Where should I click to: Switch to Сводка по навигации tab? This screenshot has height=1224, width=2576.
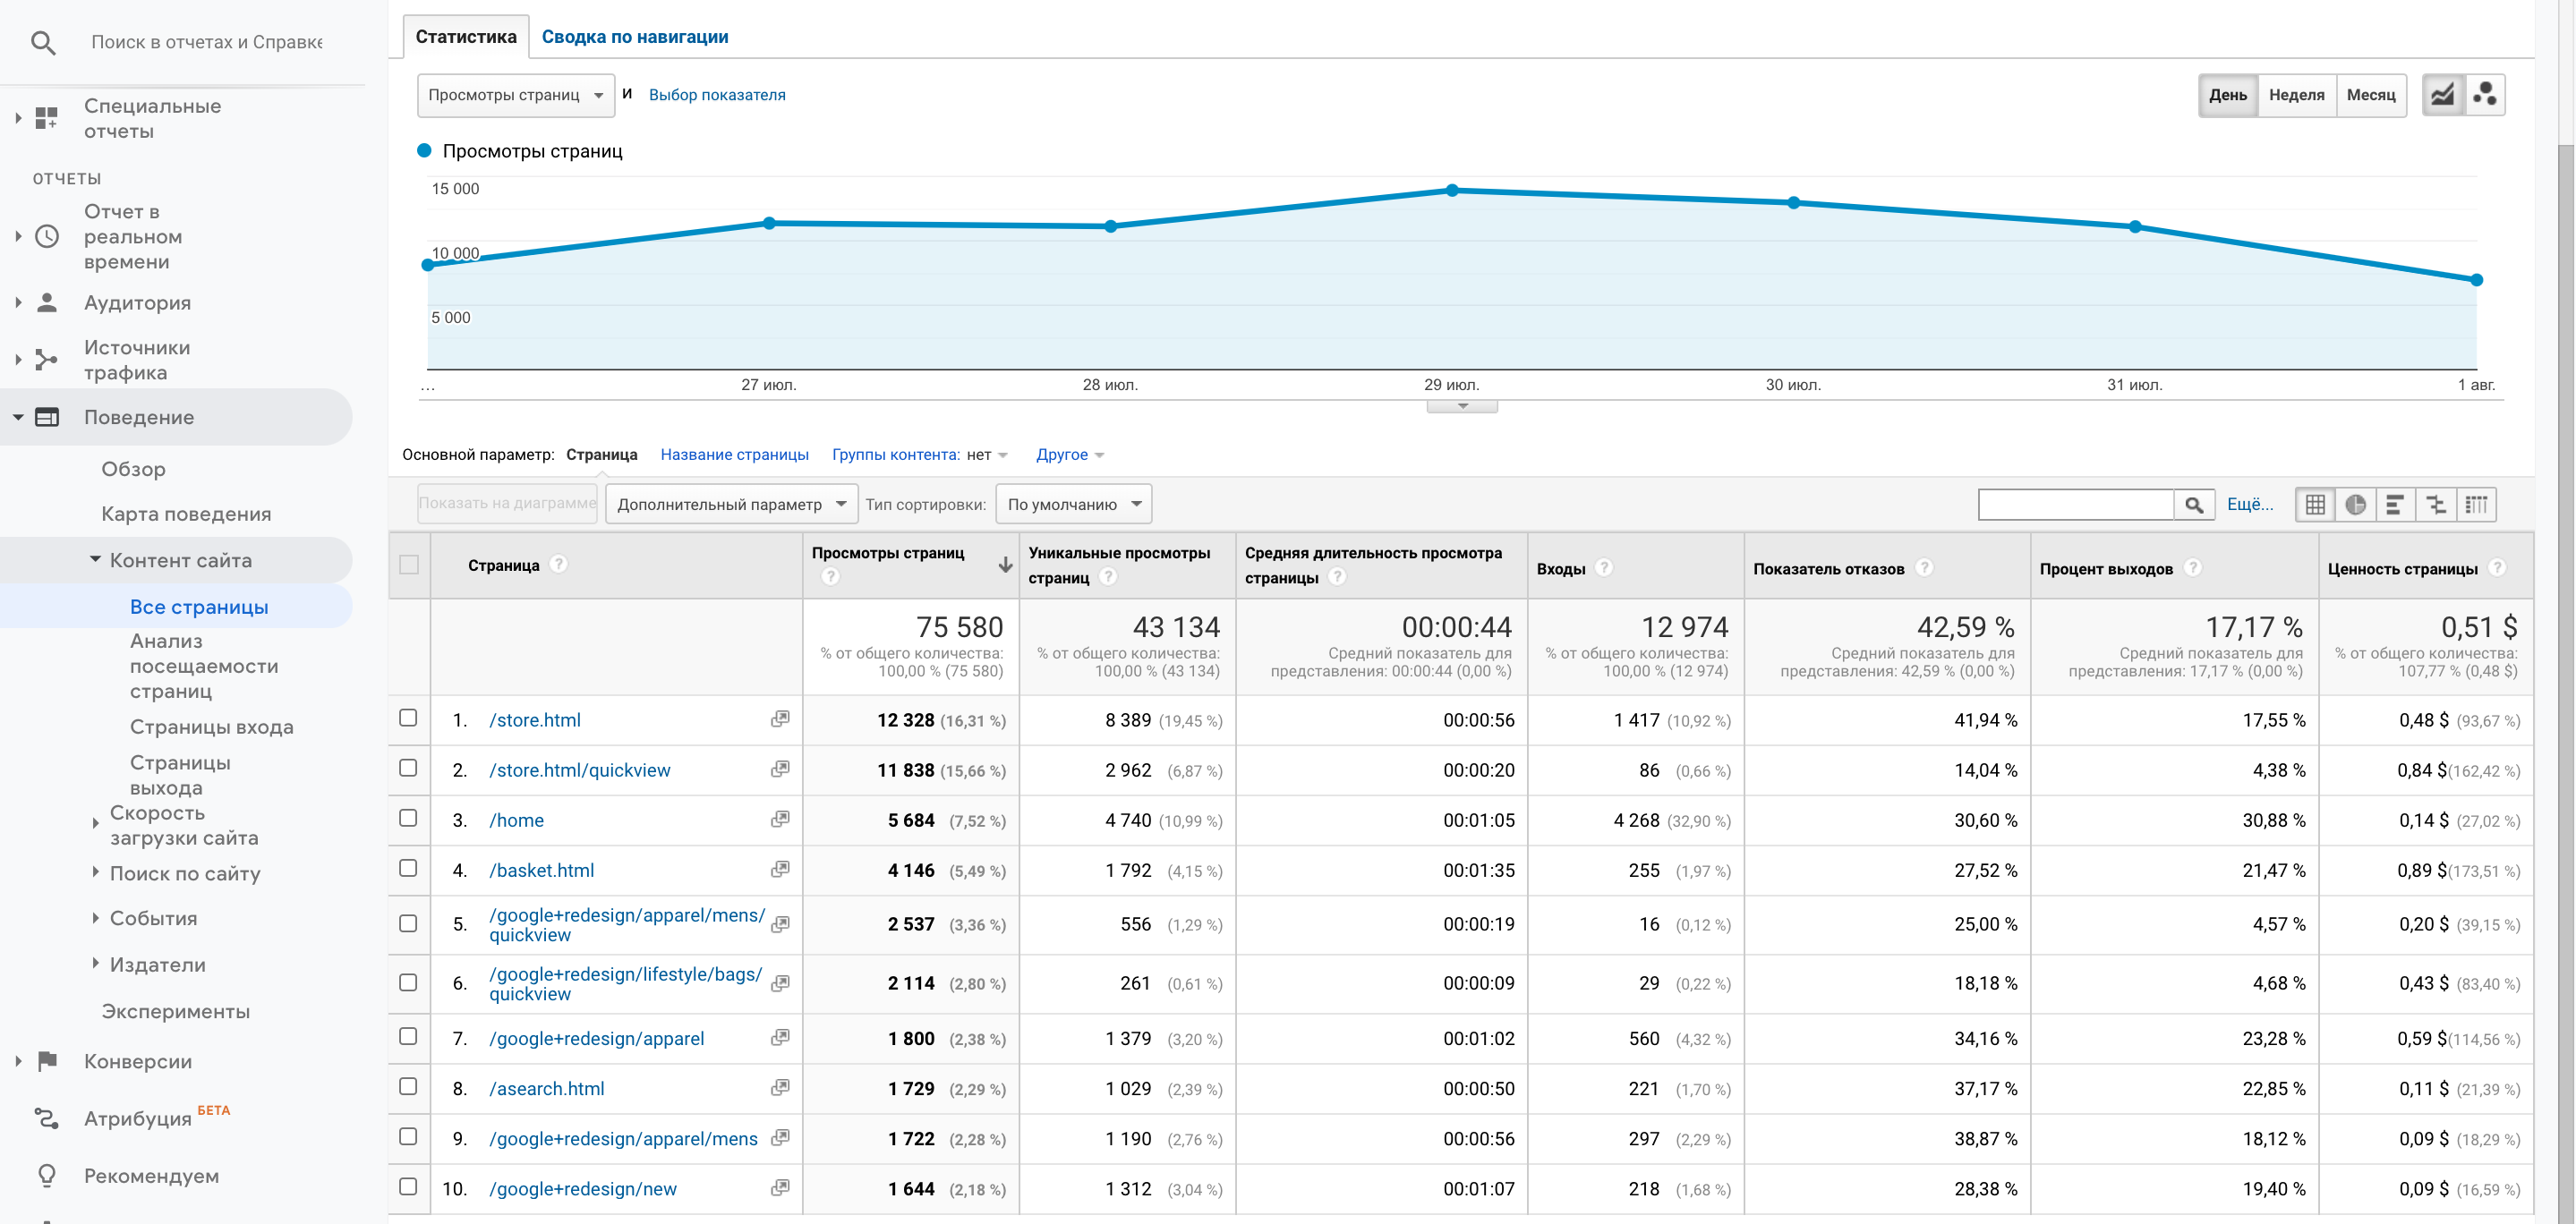pos(635,37)
